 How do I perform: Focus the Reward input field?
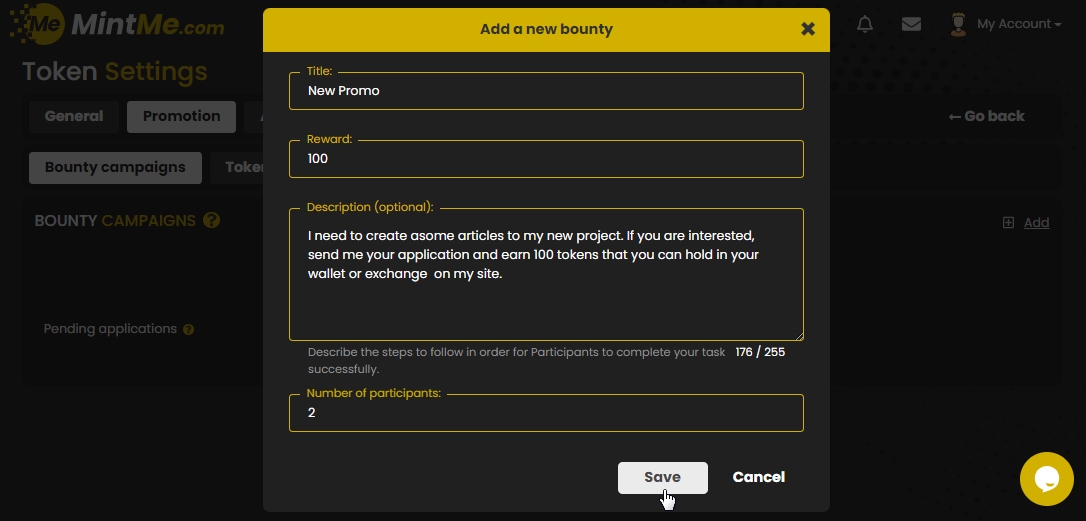[x=546, y=159]
